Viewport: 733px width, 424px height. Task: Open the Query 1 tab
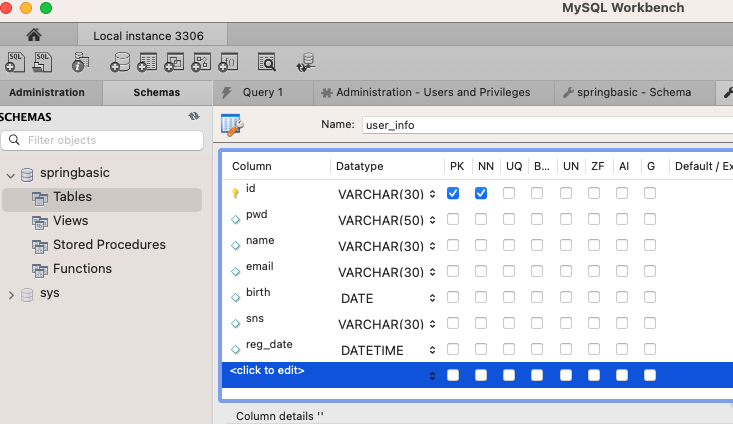[x=263, y=93]
